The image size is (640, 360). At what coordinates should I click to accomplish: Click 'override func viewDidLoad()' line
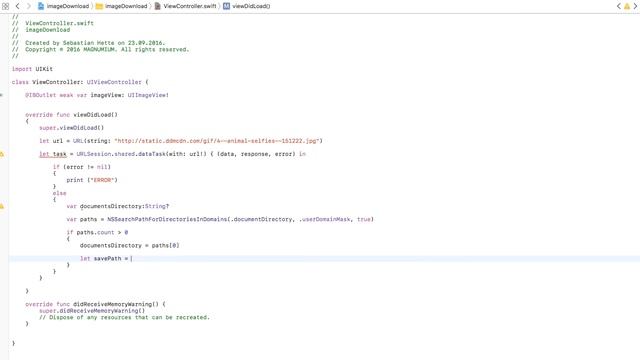click(71, 115)
